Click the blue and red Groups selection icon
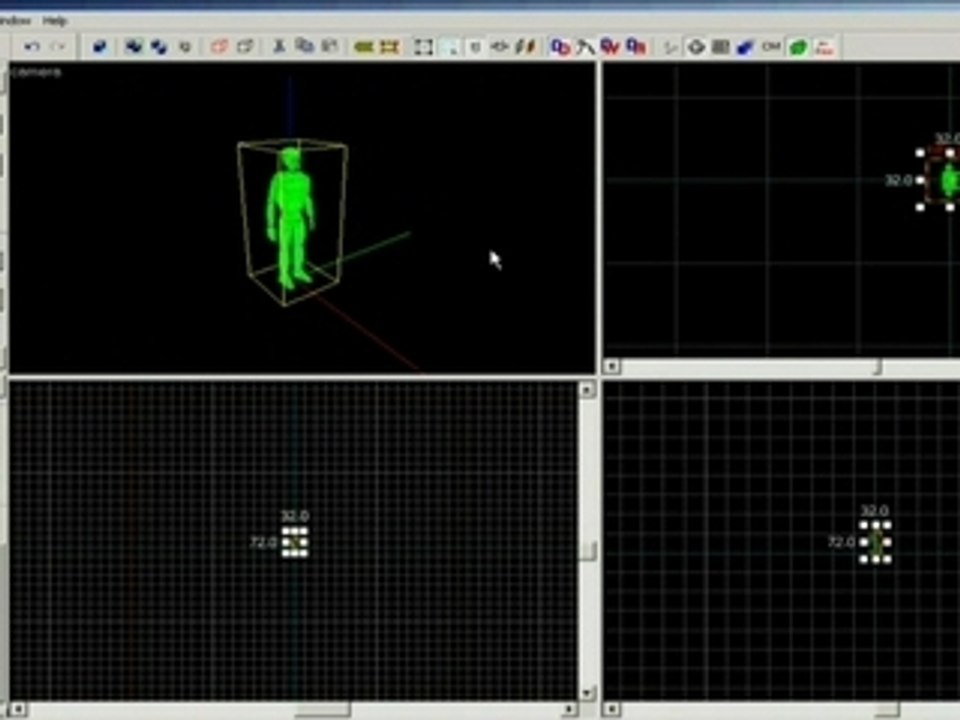 coord(560,47)
